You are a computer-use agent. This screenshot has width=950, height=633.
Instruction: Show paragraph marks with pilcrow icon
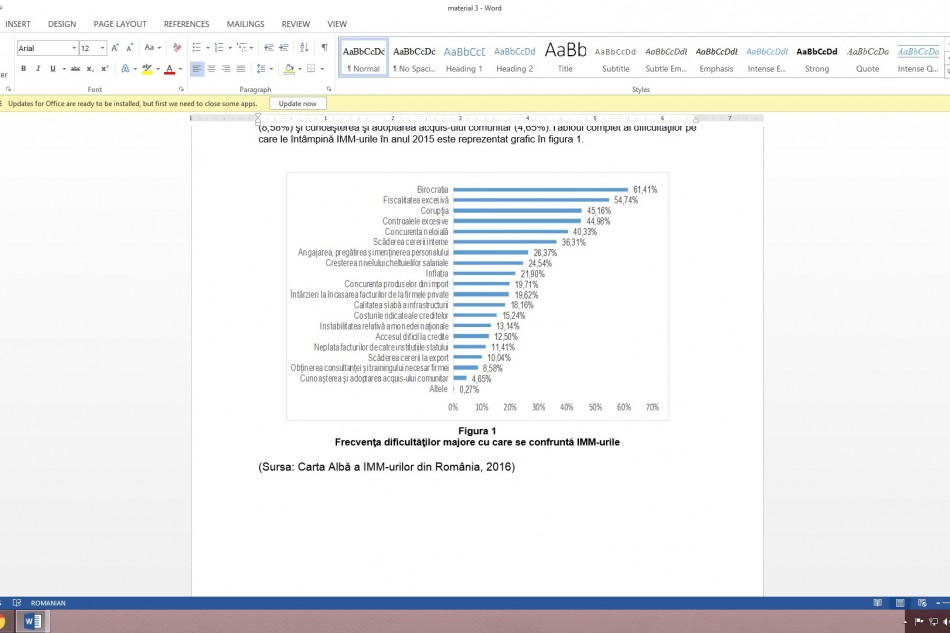click(x=324, y=48)
